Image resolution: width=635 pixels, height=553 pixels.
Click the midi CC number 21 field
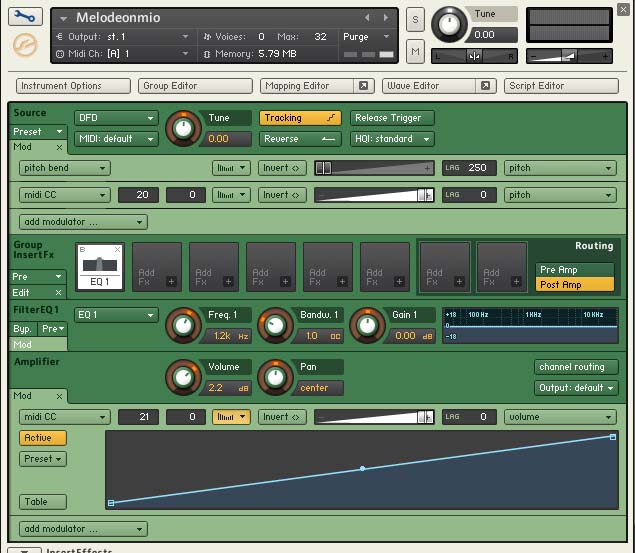[138, 417]
